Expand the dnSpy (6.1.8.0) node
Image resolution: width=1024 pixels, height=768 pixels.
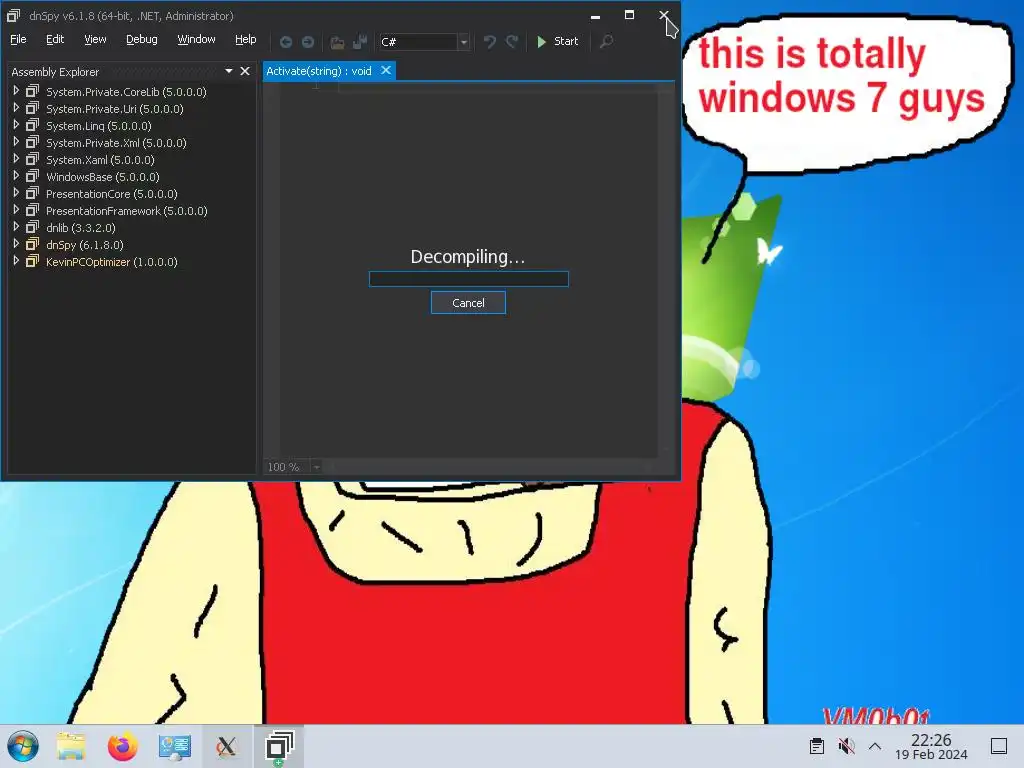(x=16, y=244)
